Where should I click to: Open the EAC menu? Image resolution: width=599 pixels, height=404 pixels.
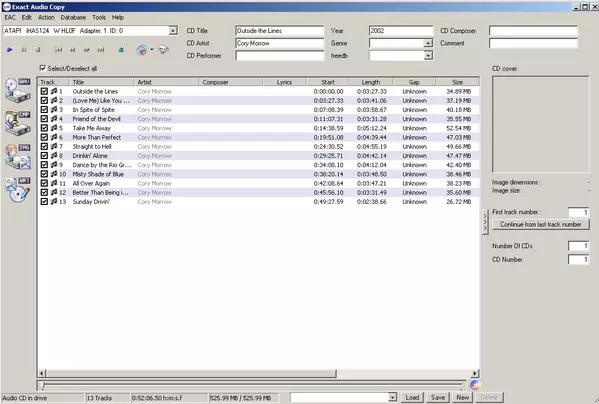pos(10,17)
